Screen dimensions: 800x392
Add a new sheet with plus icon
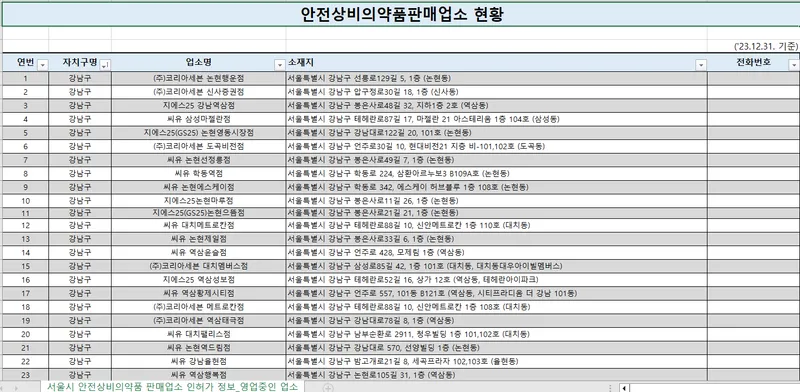pyautogui.click(x=329, y=388)
